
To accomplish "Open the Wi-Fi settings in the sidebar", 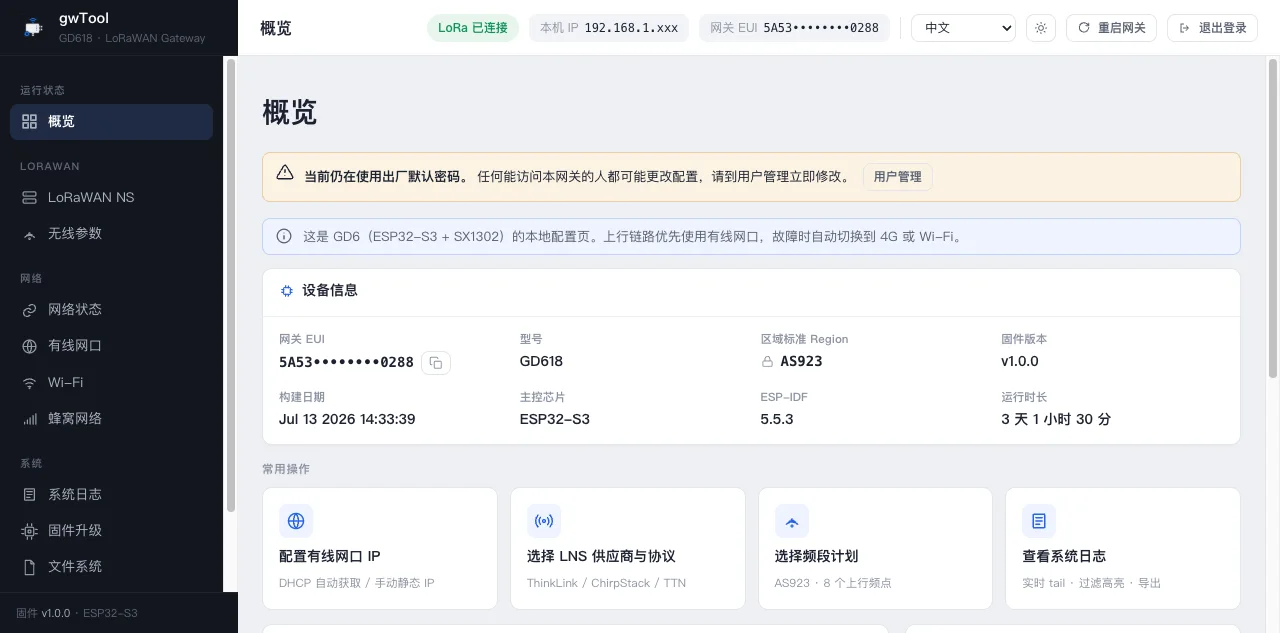I will pos(111,382).
